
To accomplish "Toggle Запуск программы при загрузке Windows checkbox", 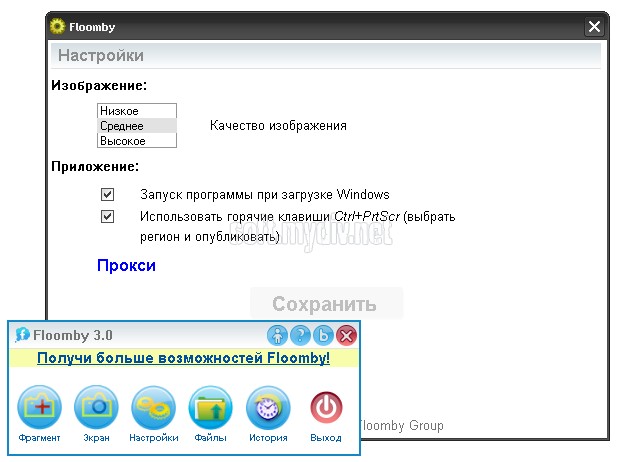I will tap(107, 195).
